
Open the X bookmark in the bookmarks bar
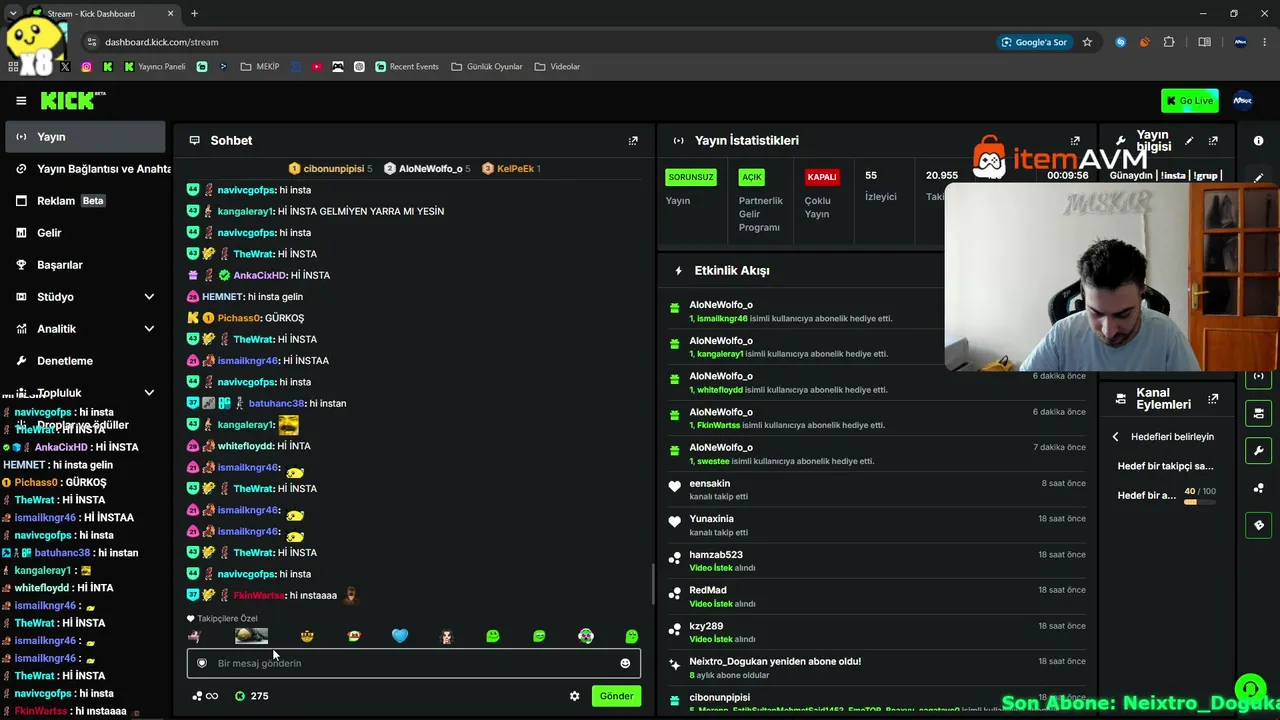(65, 67)
